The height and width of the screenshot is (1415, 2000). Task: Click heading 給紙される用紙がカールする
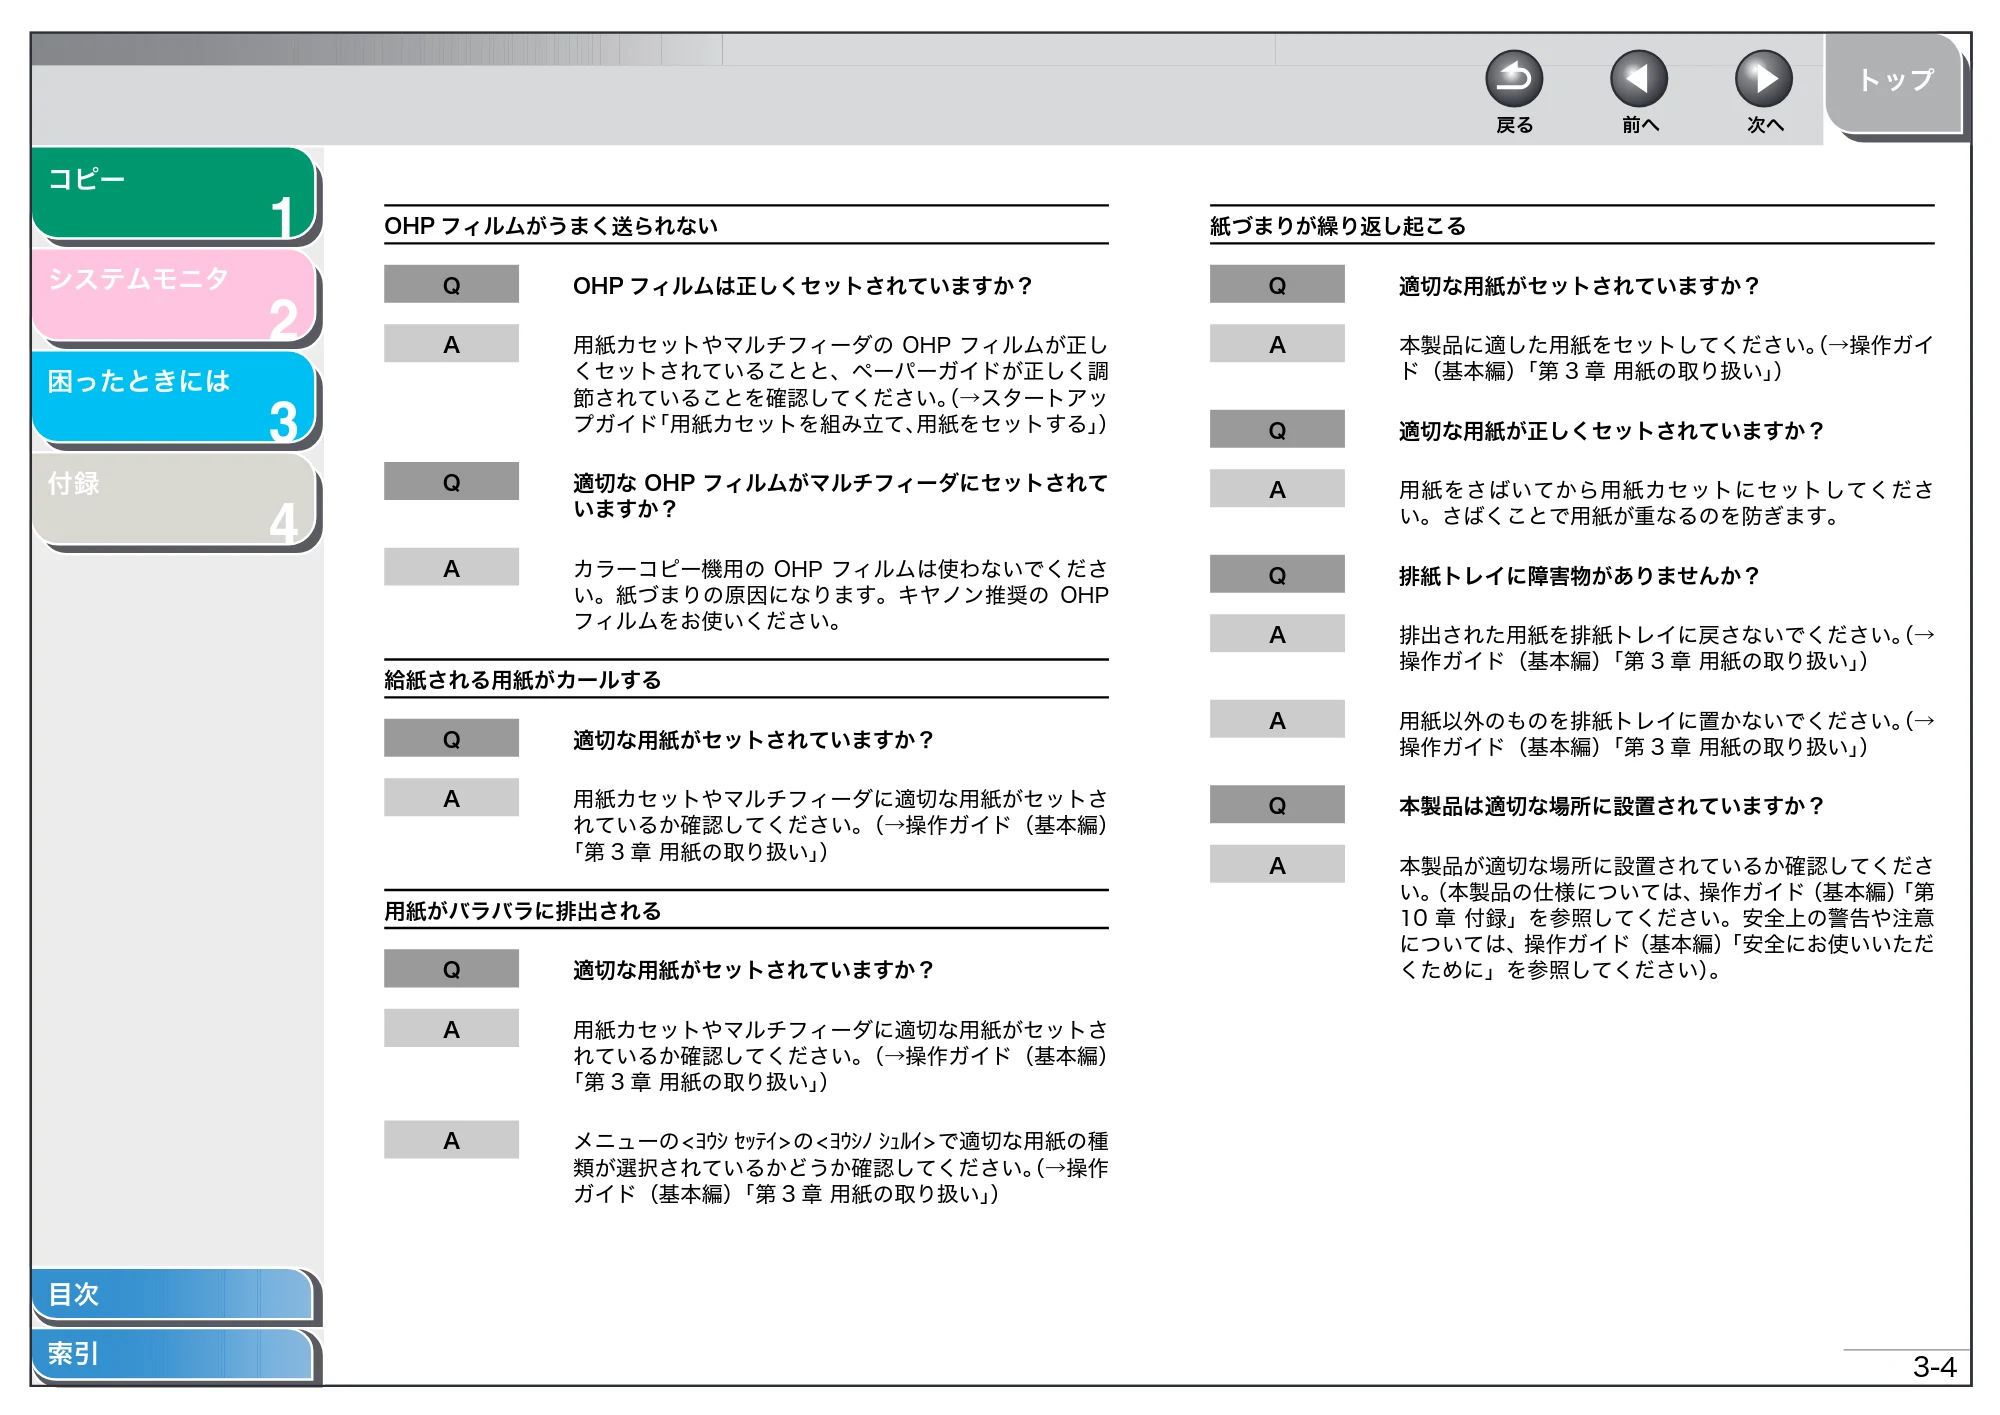[523, 680]
